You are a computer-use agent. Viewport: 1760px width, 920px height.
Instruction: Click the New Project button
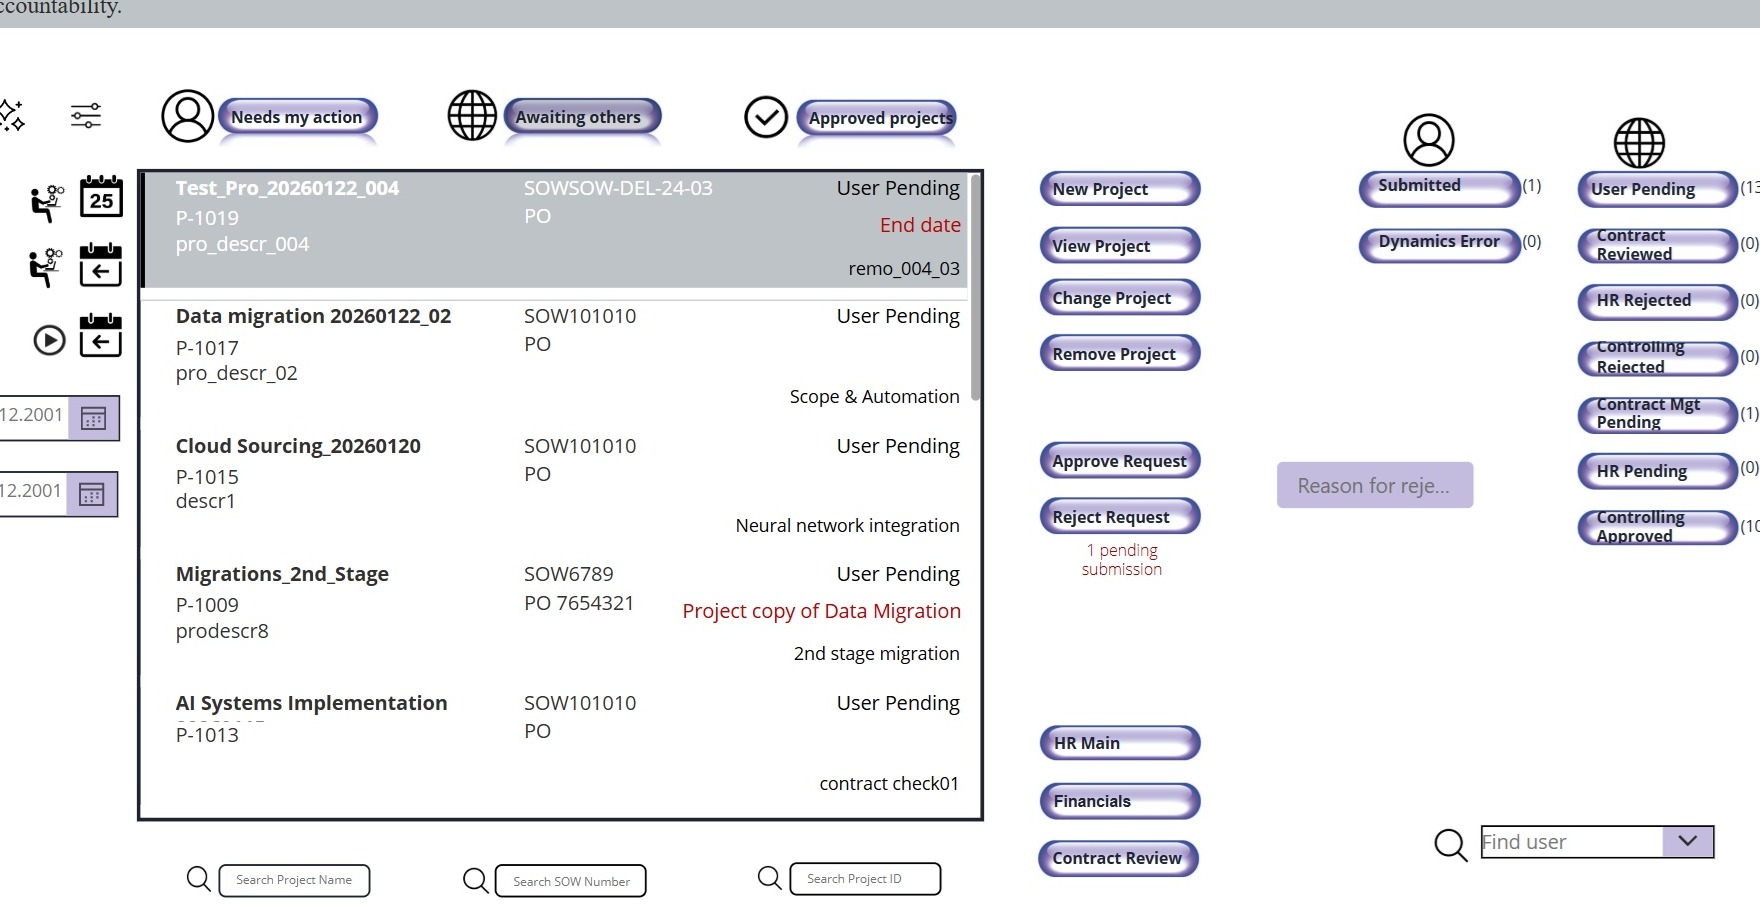coord(1120,189)
